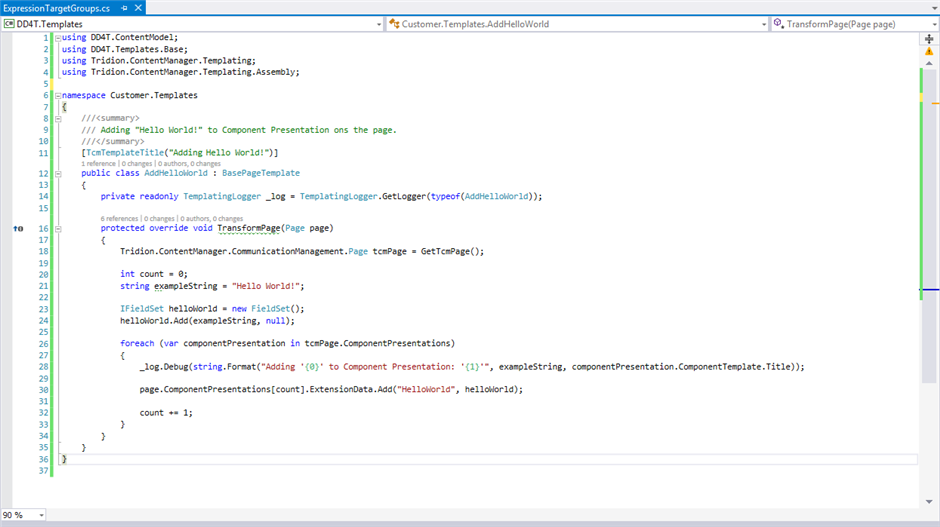Click the scrollbar up arrow
The width and height of the screenshot is (940, 527).
(929, 62)
